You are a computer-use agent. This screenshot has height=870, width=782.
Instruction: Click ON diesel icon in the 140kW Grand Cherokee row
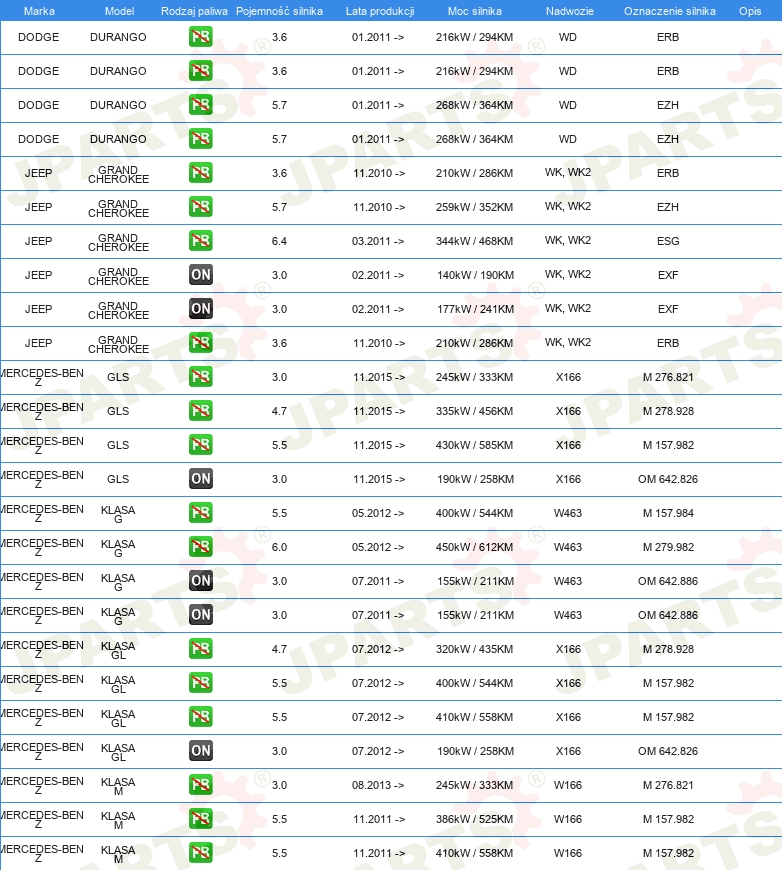200,275
